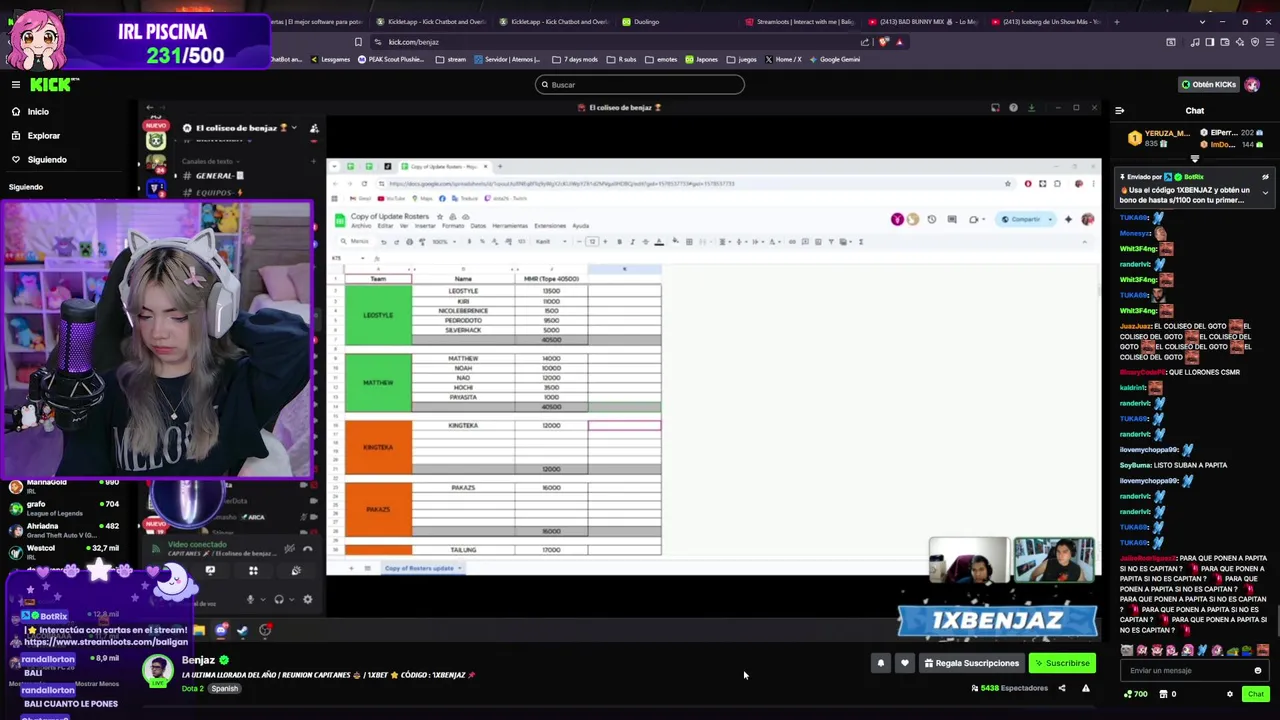Unpin BotRix pinned message icon
Viewport: 1280px width, 720px height.
[x=1265, y=177]
